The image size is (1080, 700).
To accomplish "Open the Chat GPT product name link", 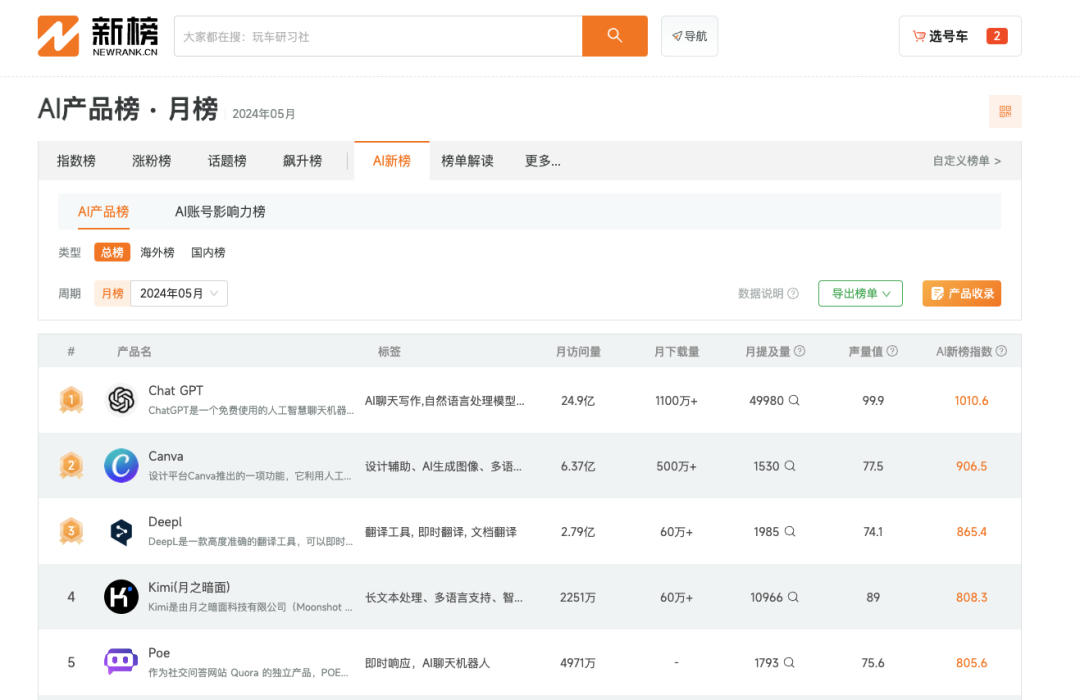I will [x=176, y=391].
